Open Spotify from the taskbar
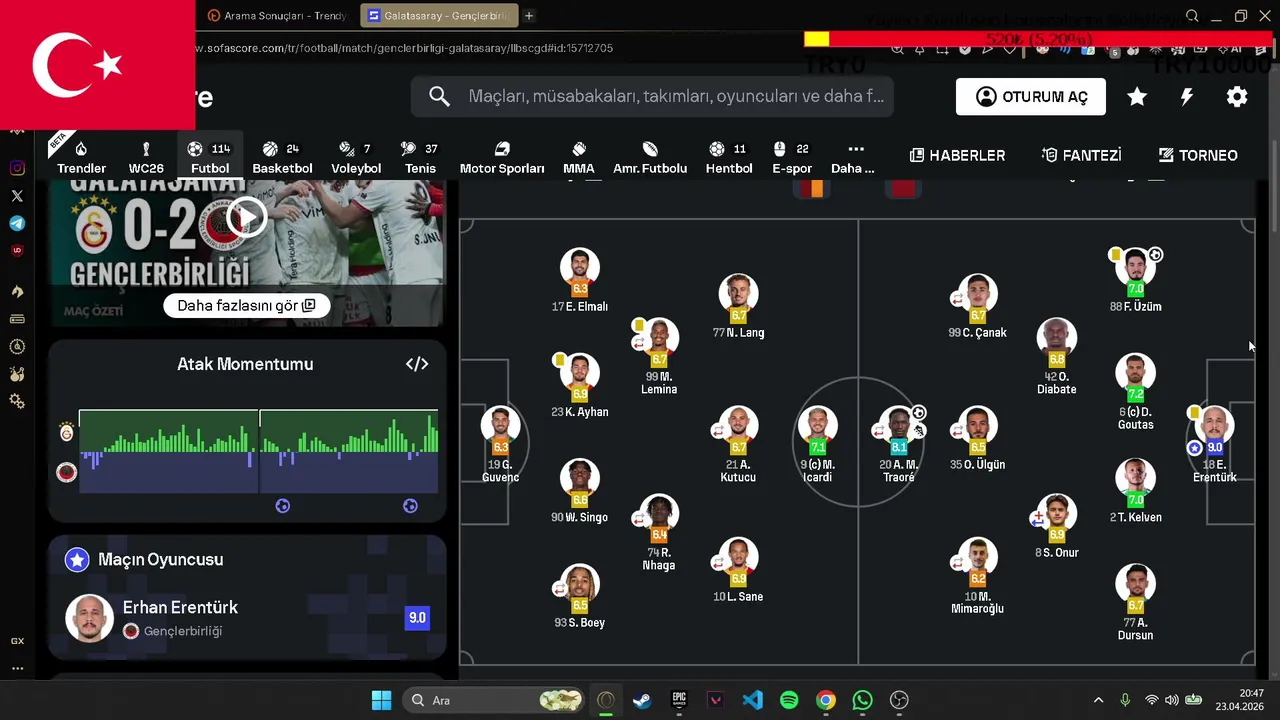 click(x=789, y=700)
